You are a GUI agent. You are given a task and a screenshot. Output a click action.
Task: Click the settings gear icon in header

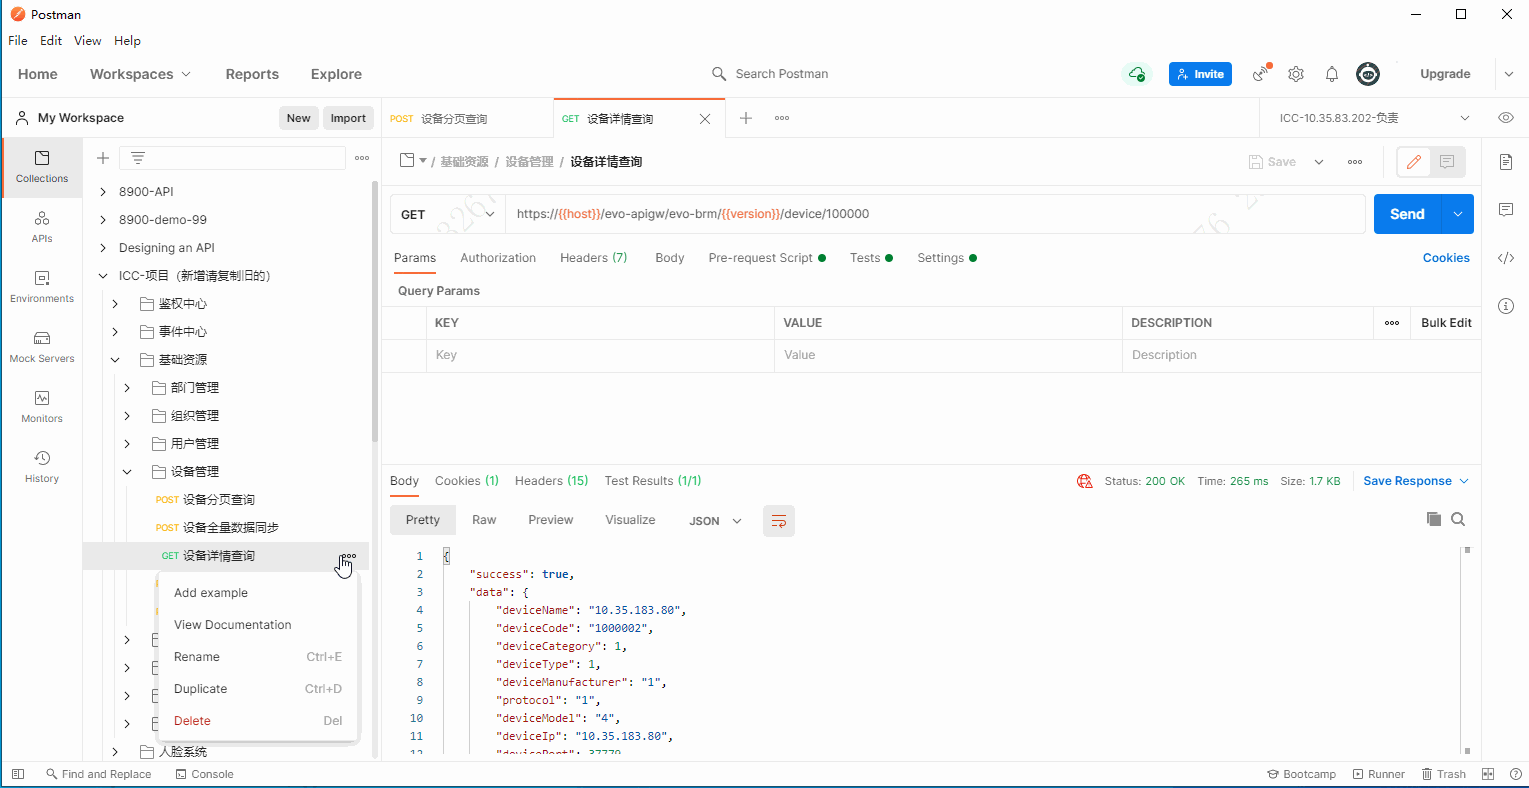(1296, 74)
